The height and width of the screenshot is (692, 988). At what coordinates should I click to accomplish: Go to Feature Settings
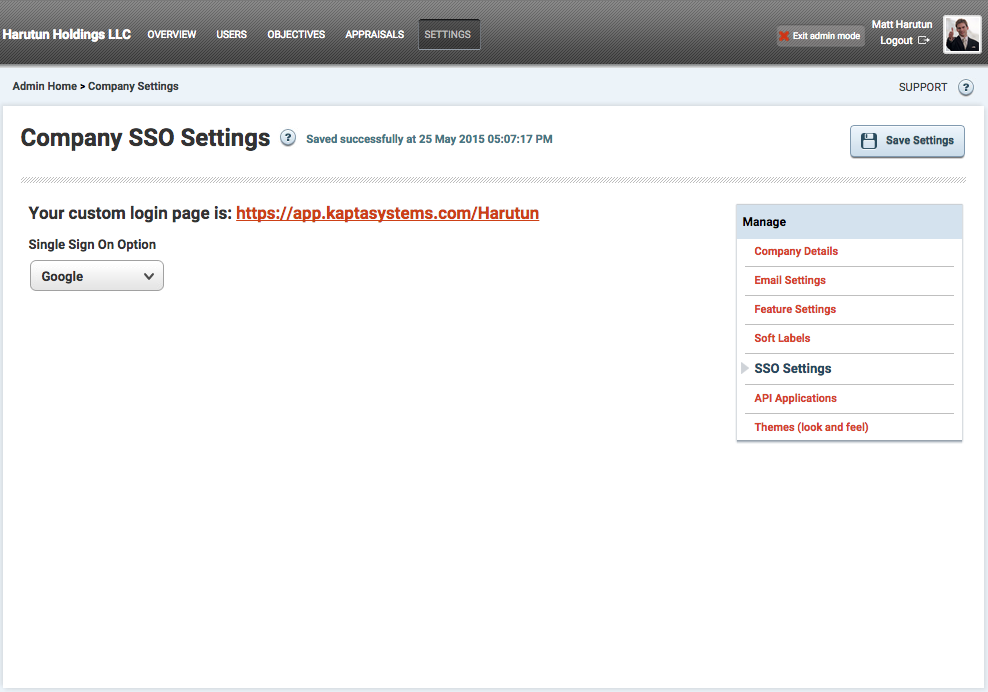(795, 309)
